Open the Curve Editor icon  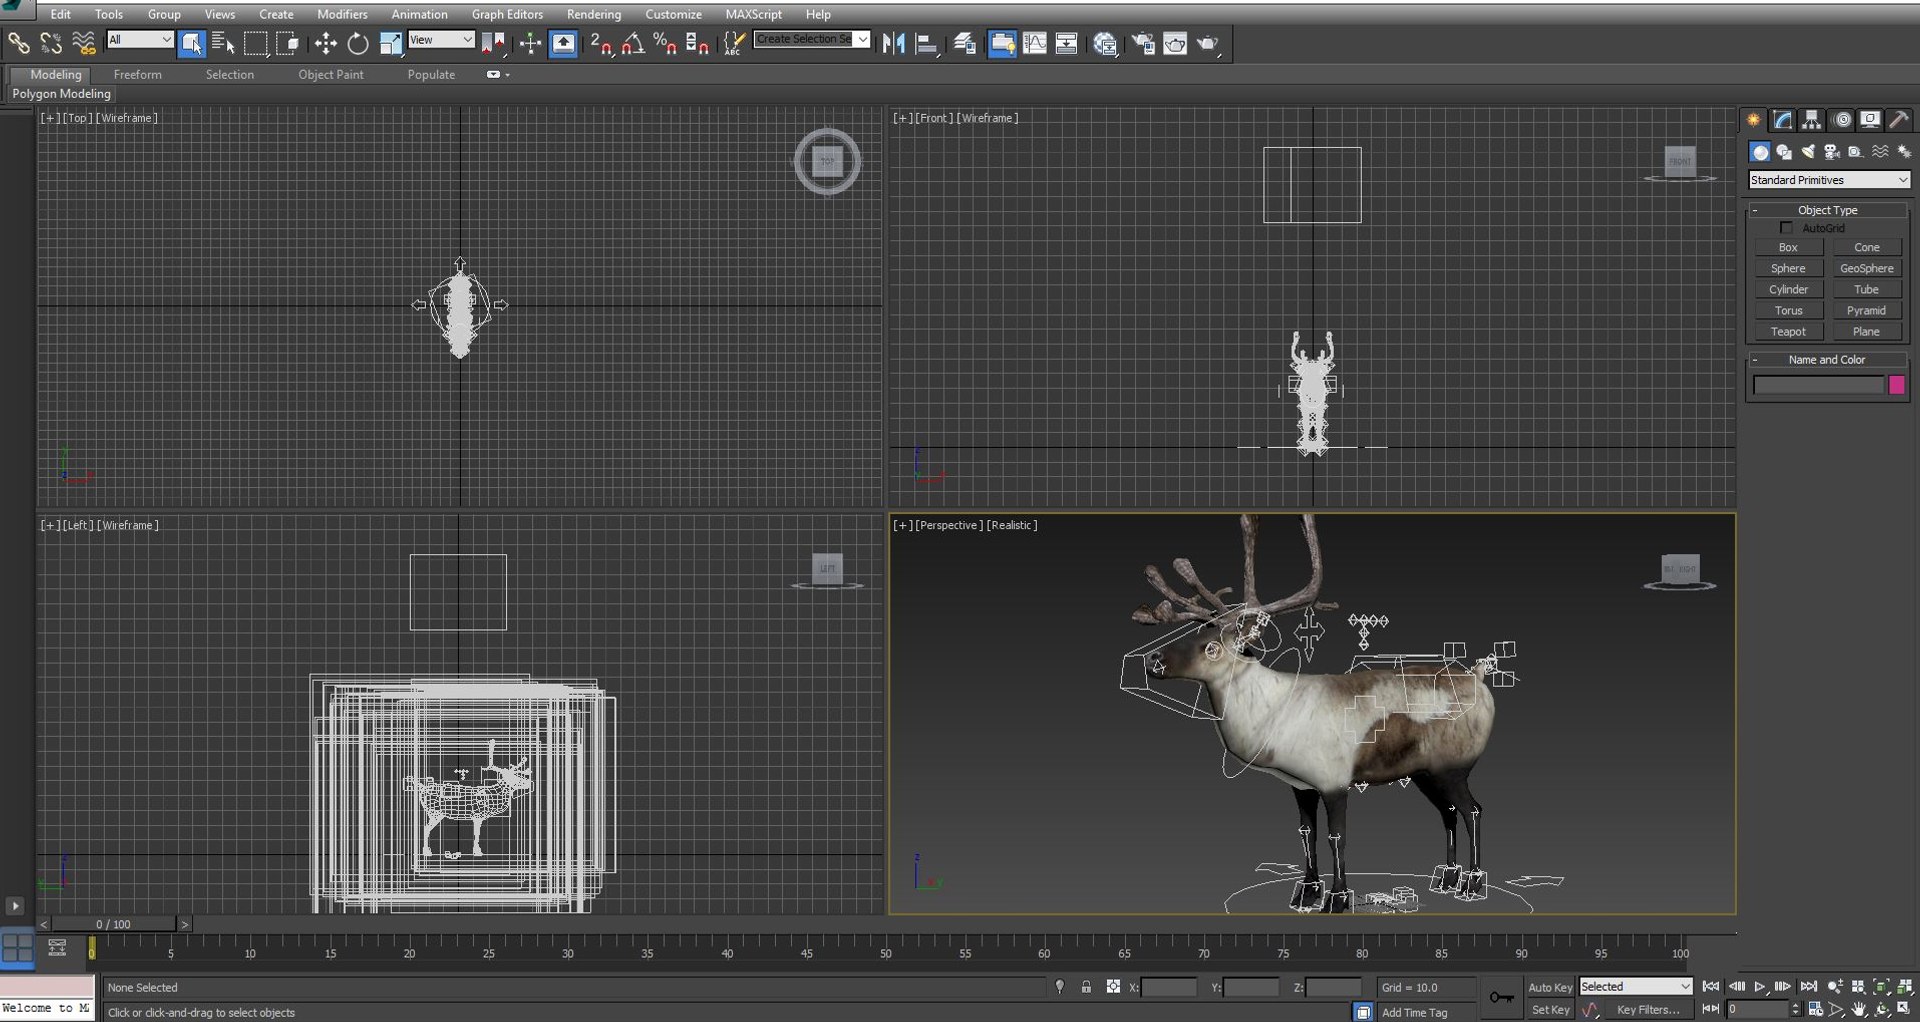pyautogui.click(x=1035, y=43)
